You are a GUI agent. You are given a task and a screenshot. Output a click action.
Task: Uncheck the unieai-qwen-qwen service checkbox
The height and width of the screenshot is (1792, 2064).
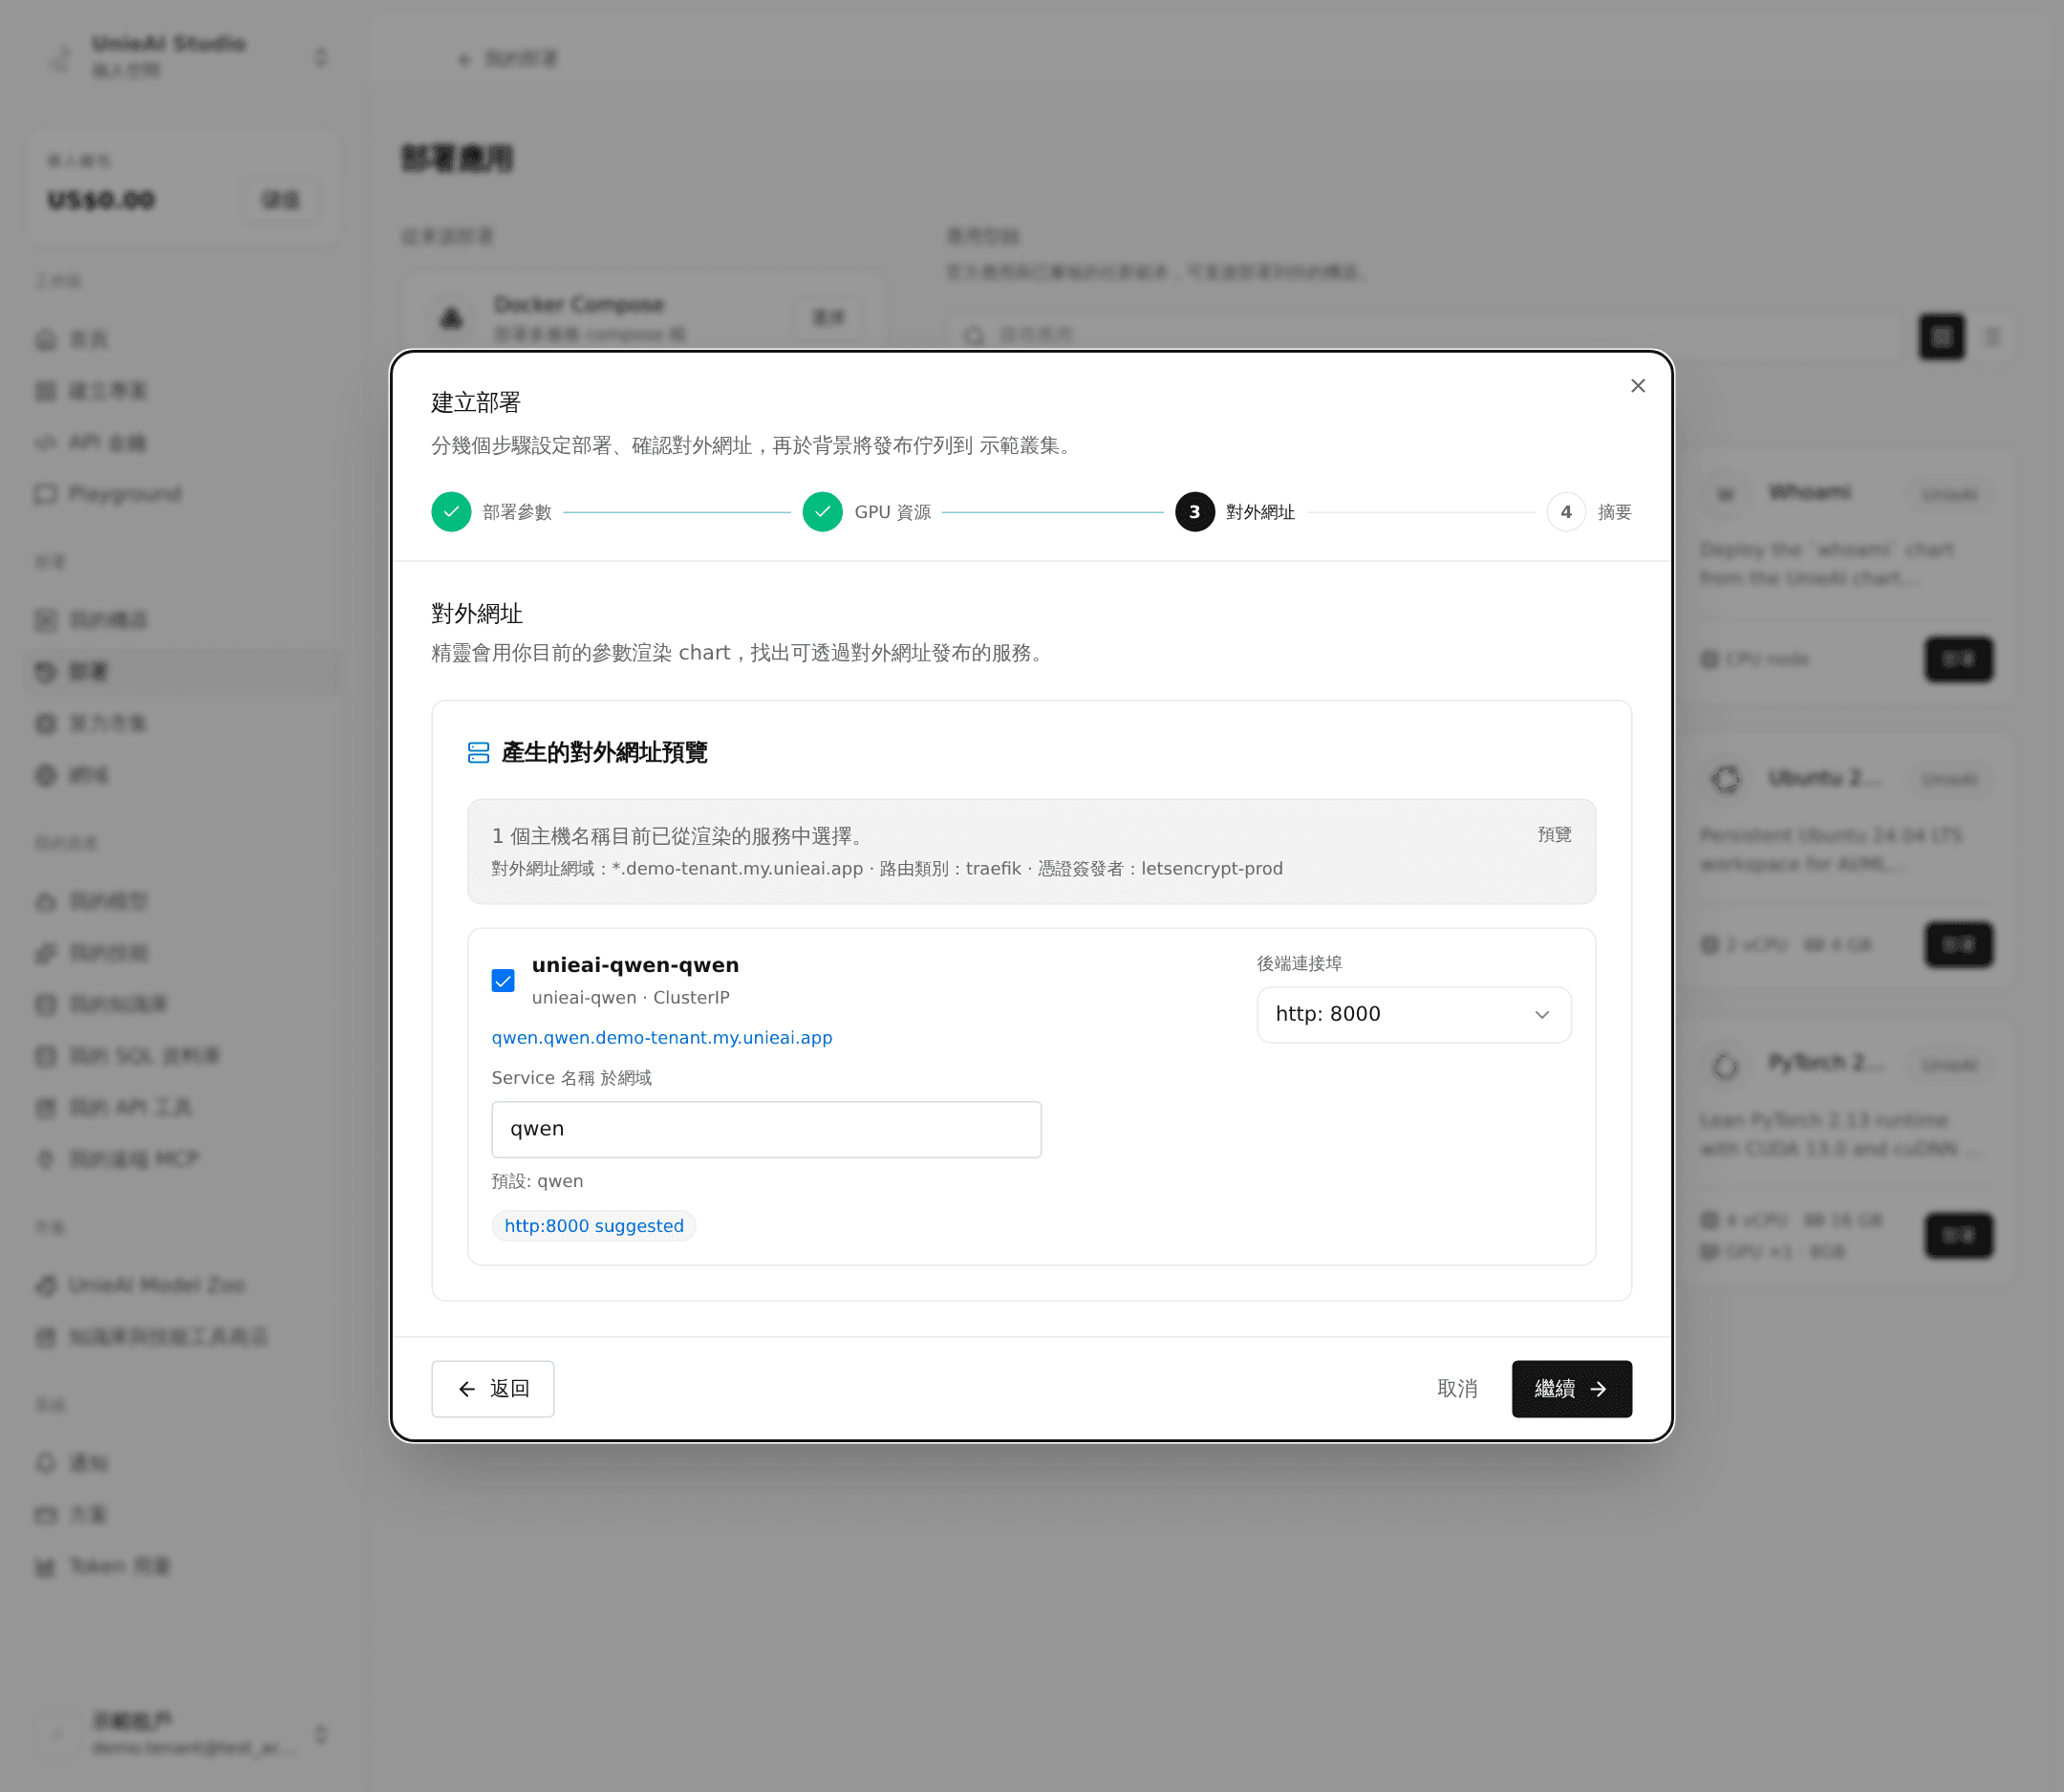click(x=503, y=980)
